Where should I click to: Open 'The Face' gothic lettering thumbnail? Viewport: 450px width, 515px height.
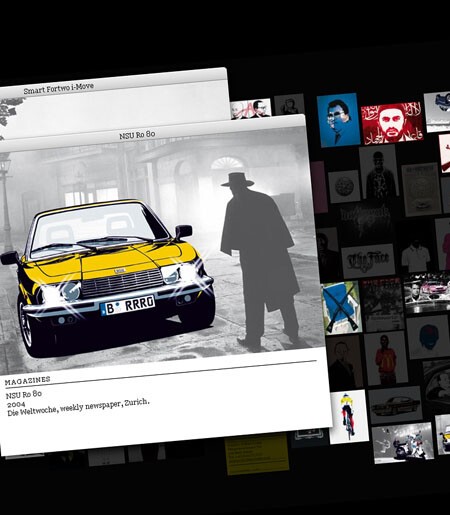368,261
